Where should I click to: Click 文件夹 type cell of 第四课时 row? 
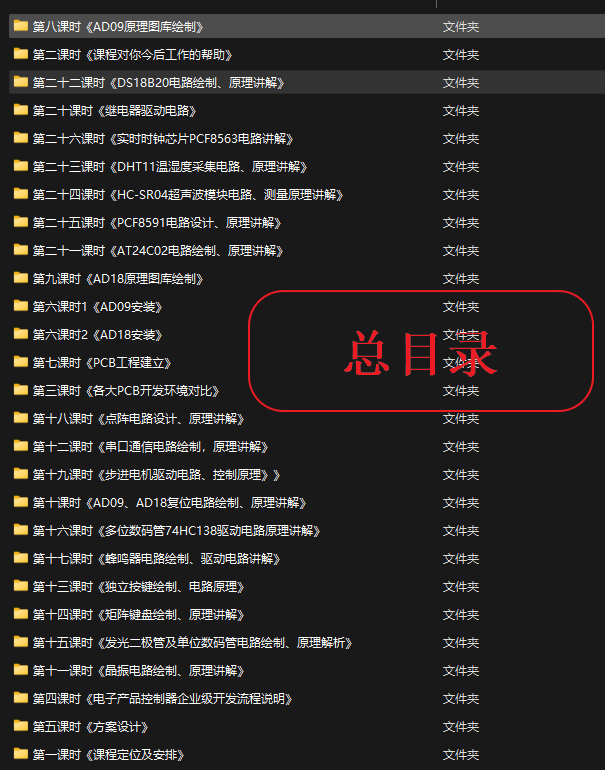tap(461, 698)
